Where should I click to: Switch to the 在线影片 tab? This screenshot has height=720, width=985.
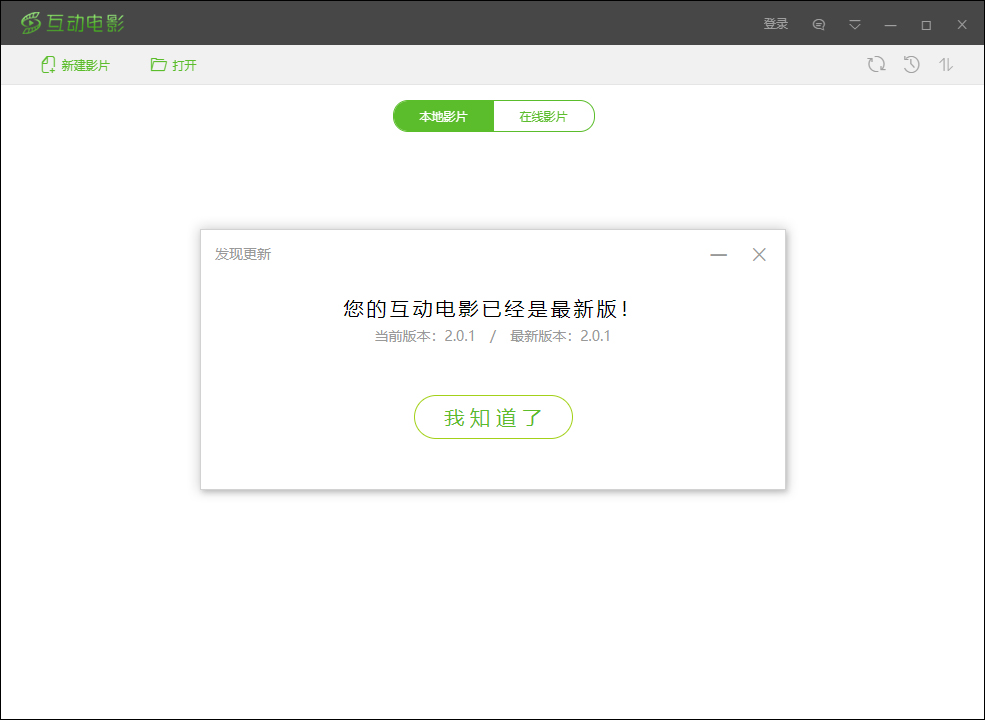tap(544, 116)
